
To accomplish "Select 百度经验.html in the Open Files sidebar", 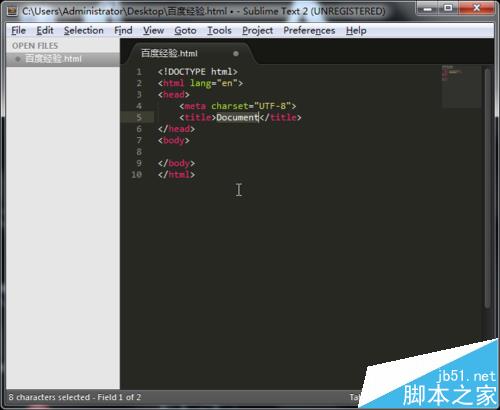I will [63, 59].
